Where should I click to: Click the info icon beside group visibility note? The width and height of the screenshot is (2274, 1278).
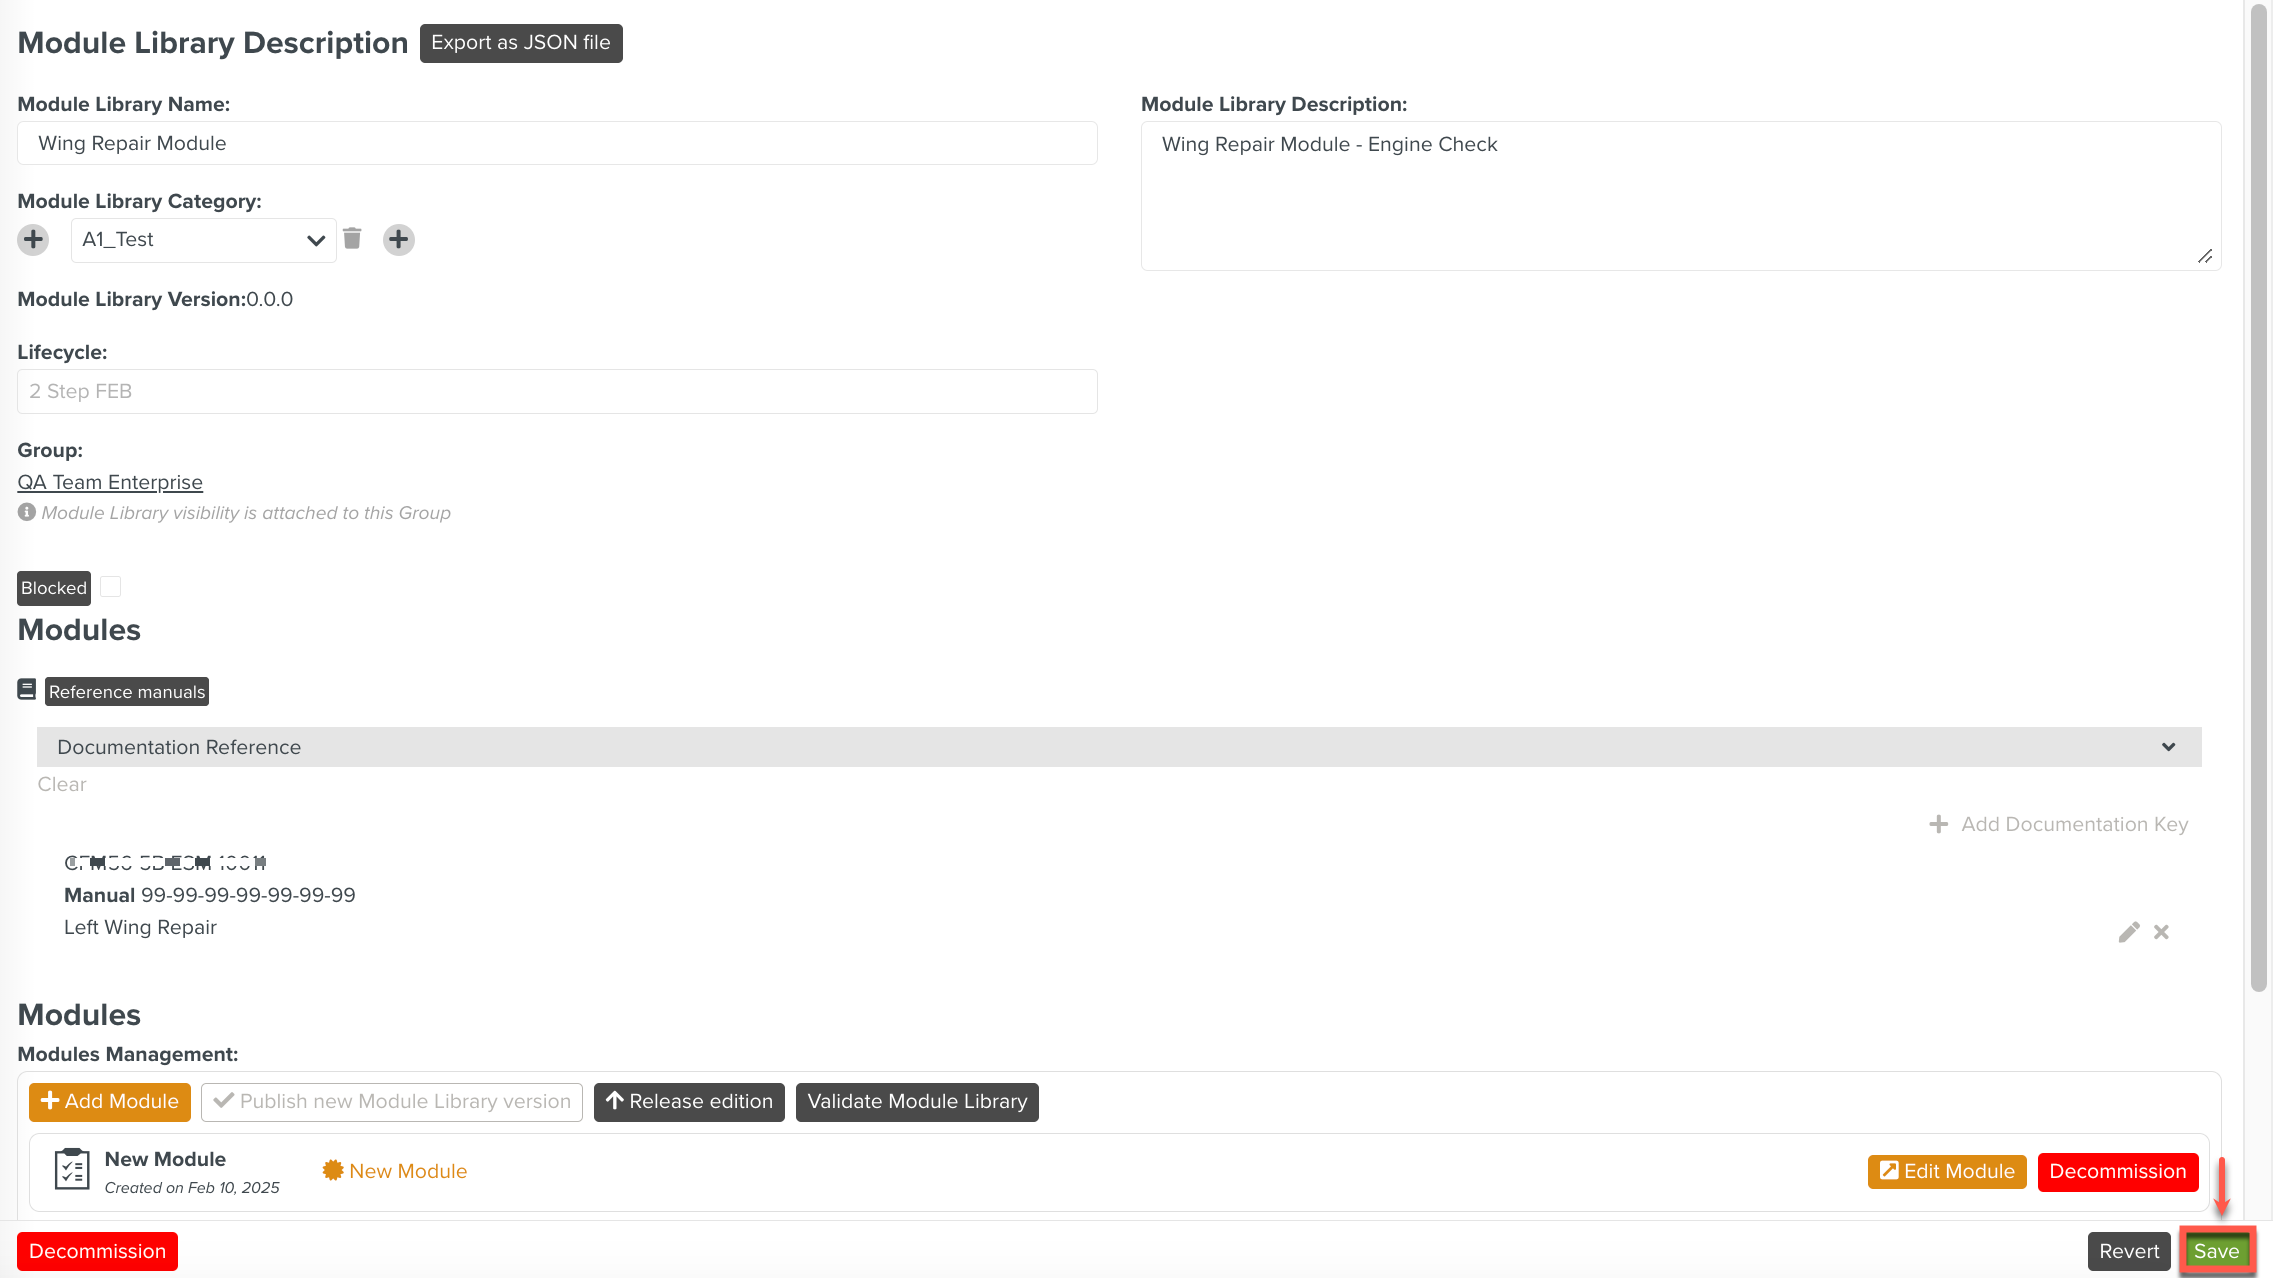[27, 512]
